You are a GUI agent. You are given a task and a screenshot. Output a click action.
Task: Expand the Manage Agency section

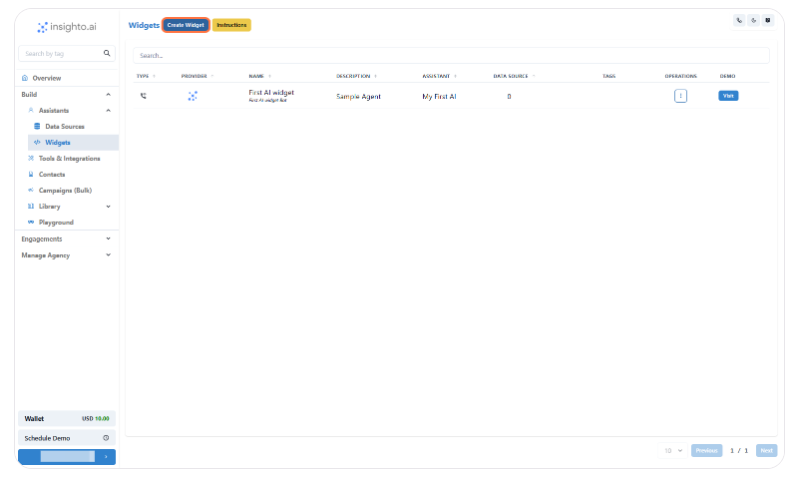point(66,255)
